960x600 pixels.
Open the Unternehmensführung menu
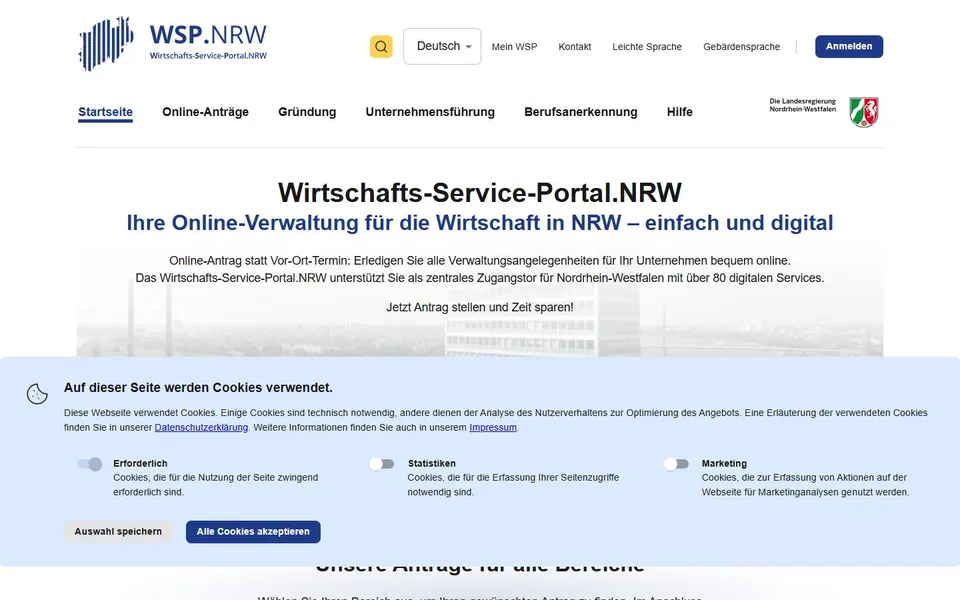[x=430, y=112]
